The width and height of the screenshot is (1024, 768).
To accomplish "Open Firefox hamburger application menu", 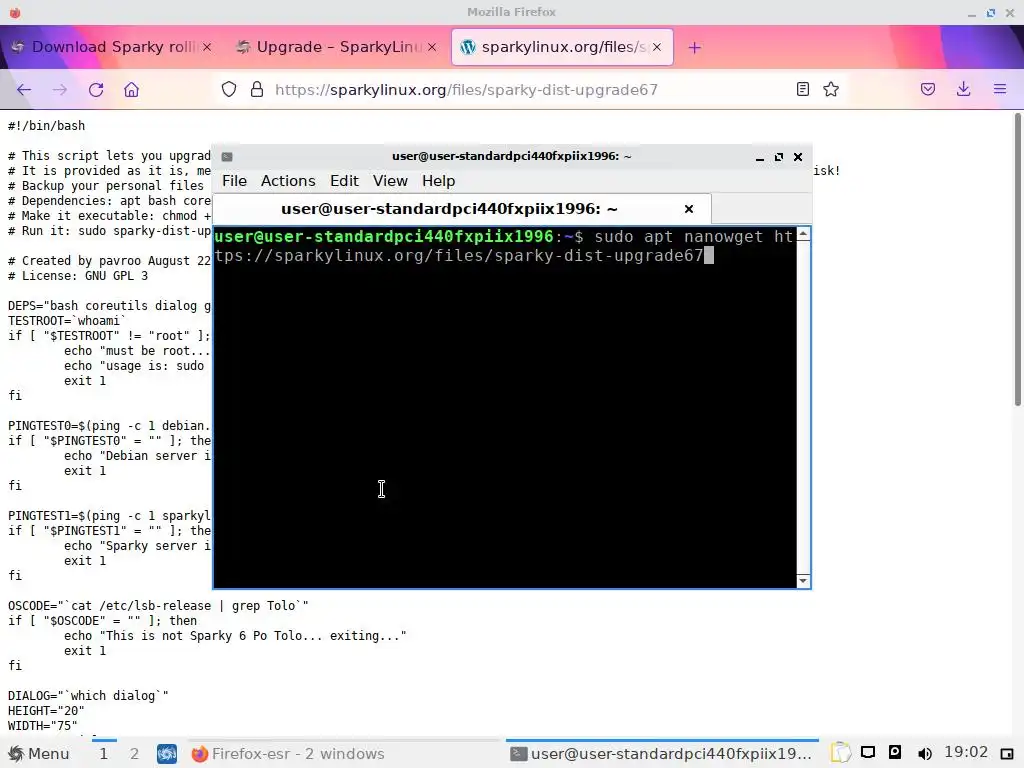I will (x=1000, y=89).
